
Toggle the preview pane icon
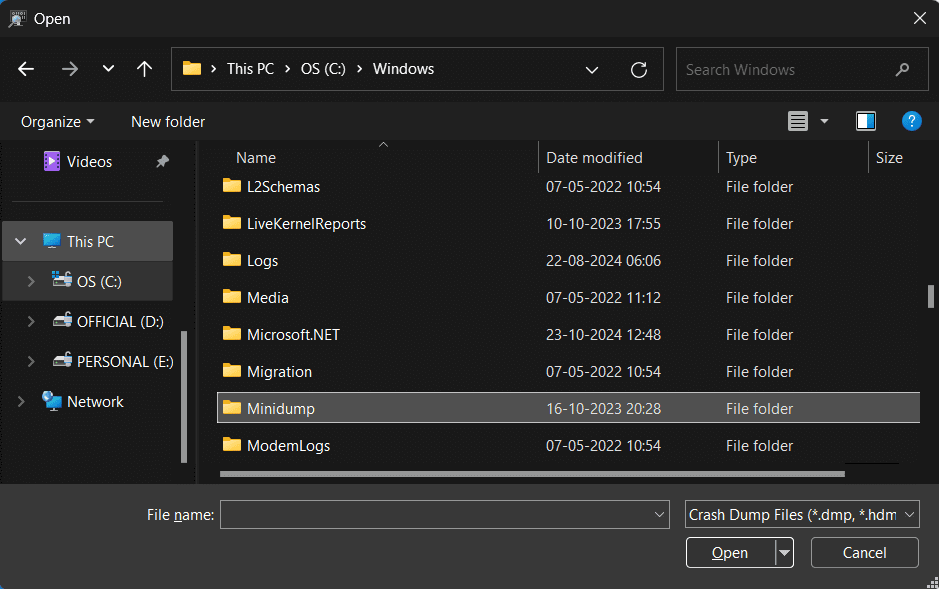point(865,120)
